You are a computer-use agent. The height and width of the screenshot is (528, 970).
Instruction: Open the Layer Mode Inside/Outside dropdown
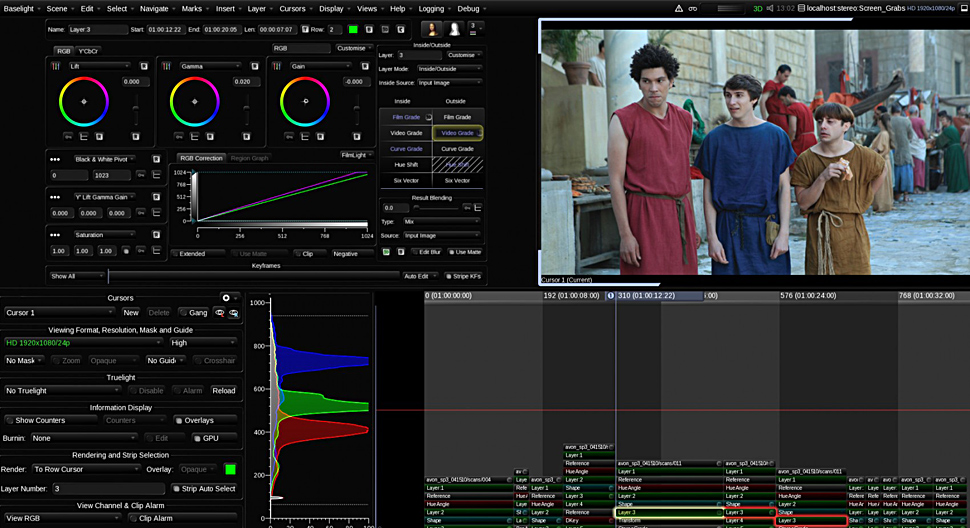[449, 69]
